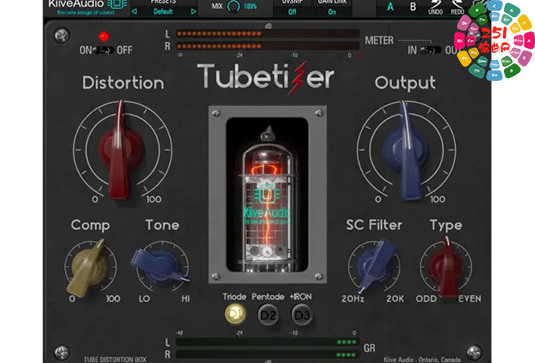Screen dimensions: 535x363
Task: Click the Comp label
Action: (90, 226)
